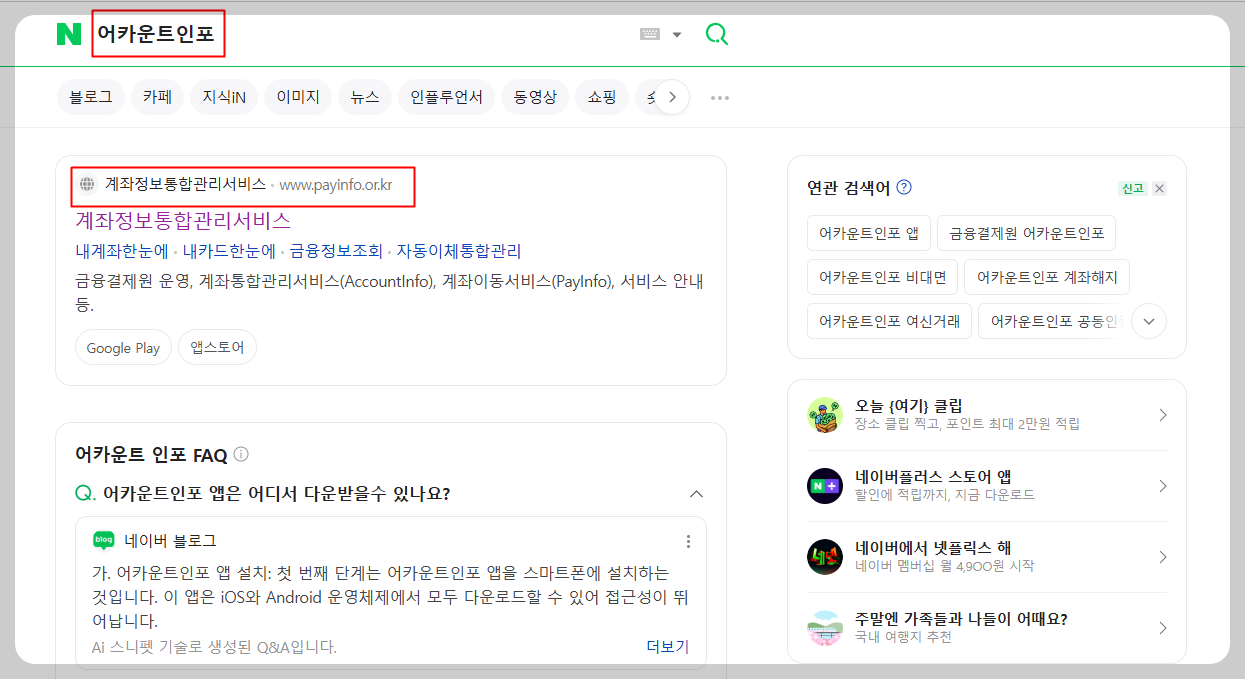Switch to the 뉴스 tab
The width and height of the screenshot is (1245, 679).
pos(365,97)
